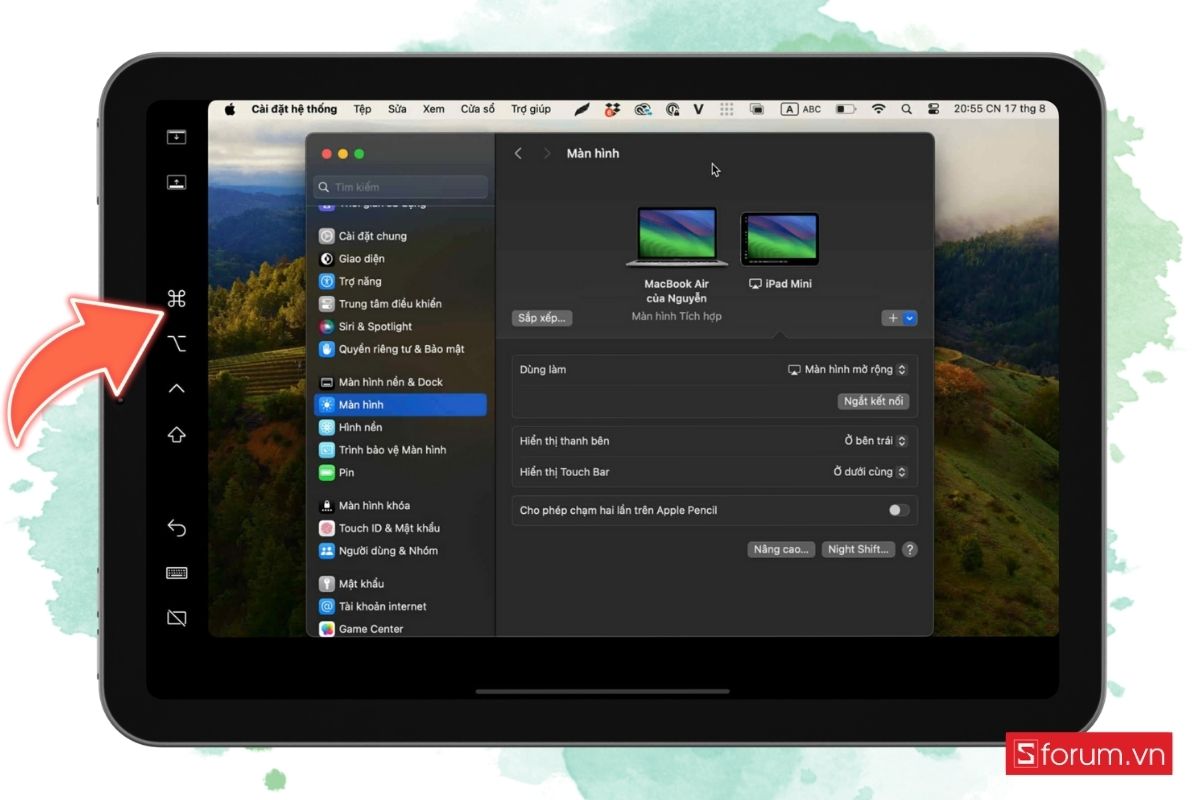Viewport: 1200px width, 800px height.
Task: Select the MacBook Air display thumbnail
Action: [677, 237]
